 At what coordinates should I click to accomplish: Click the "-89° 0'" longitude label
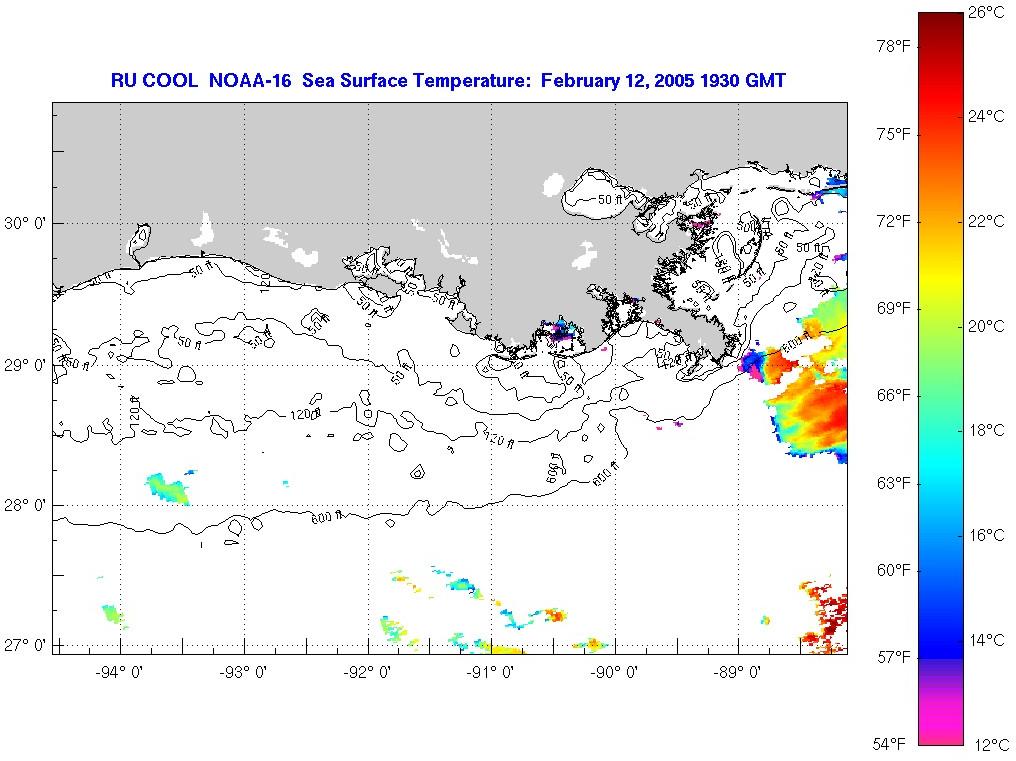pos(738,672)
